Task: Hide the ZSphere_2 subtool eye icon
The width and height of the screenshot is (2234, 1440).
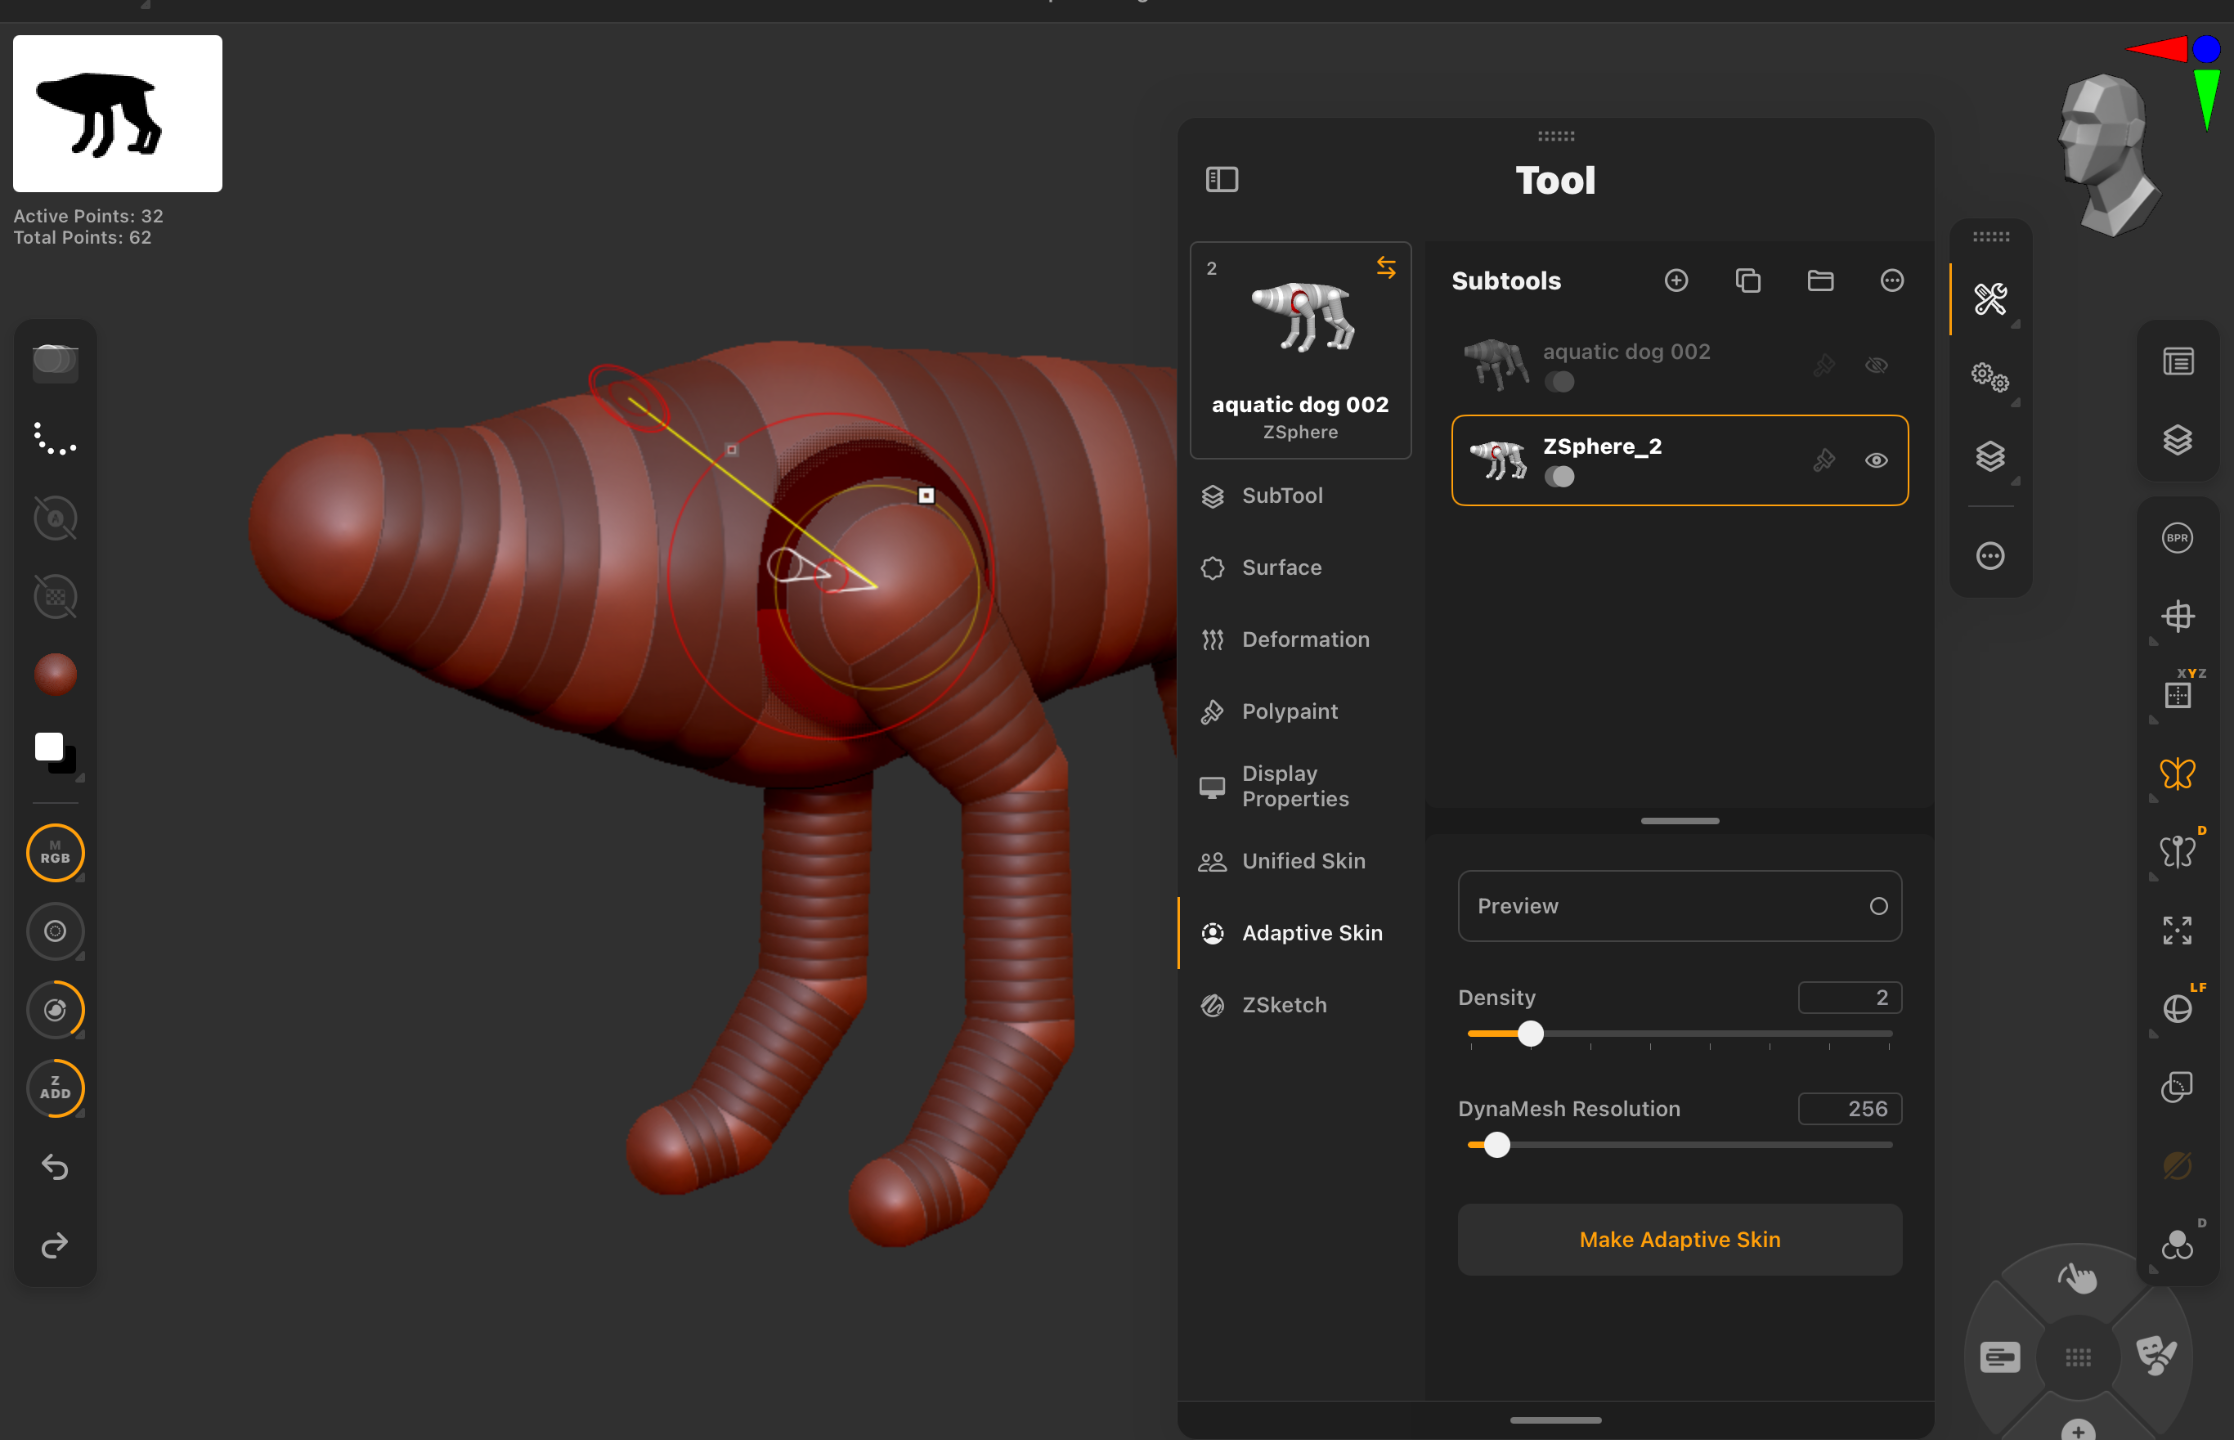Action: click(1876, 460)
